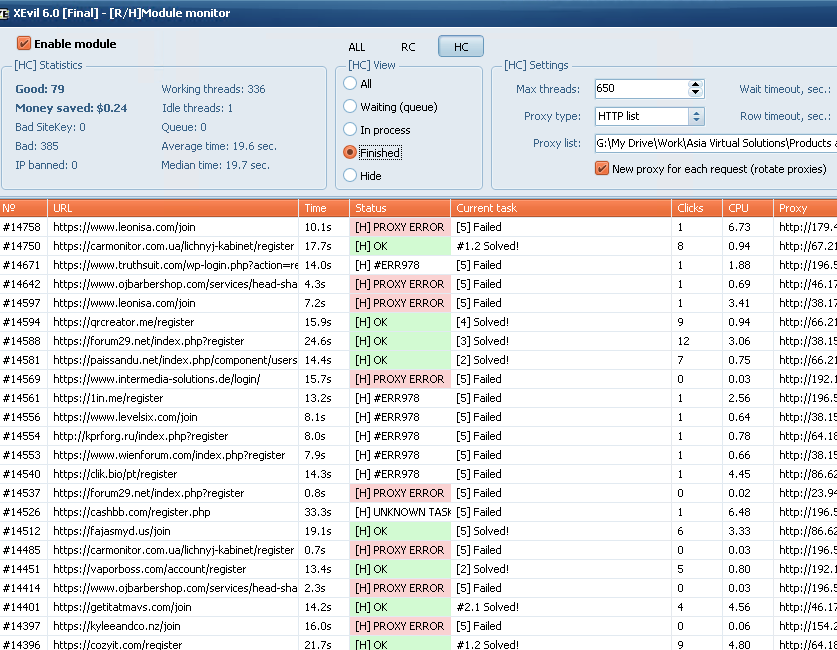Decrease Max threads with down arrow
837x650 pixels.
(x=695, y=93)
